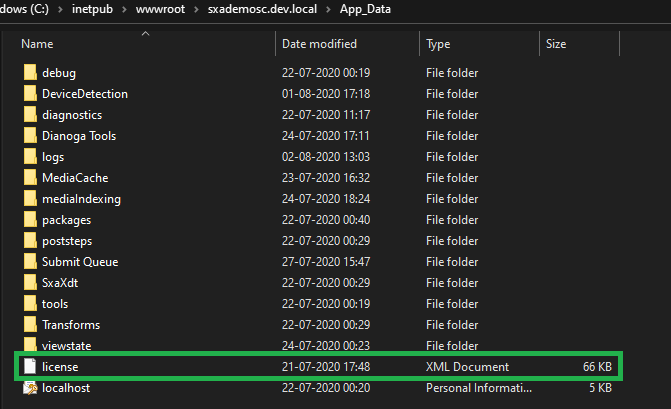Go to wwwroot in breadcrumb path
The image size is (671, 409).
click(163, 10)
